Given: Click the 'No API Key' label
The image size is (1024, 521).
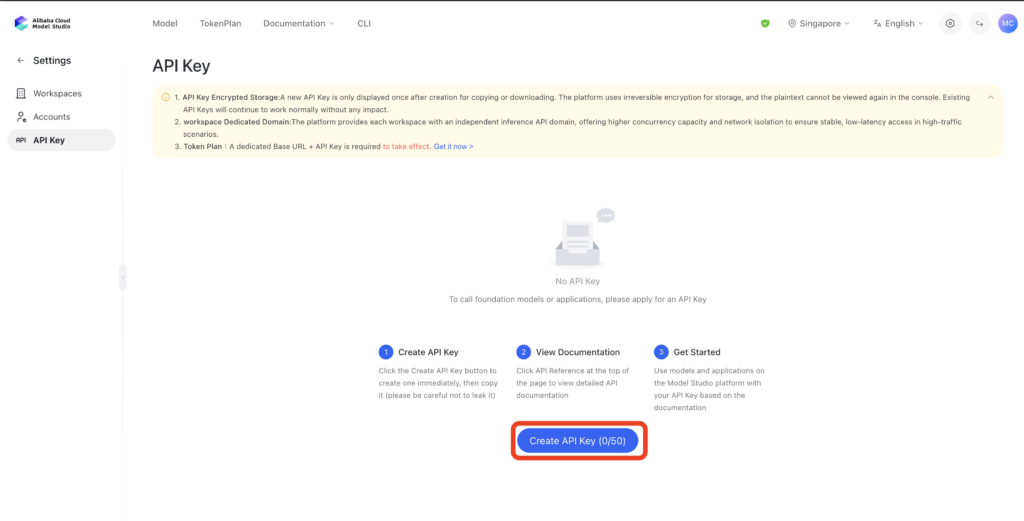Looking at the screenshot, I should point(577,281).
